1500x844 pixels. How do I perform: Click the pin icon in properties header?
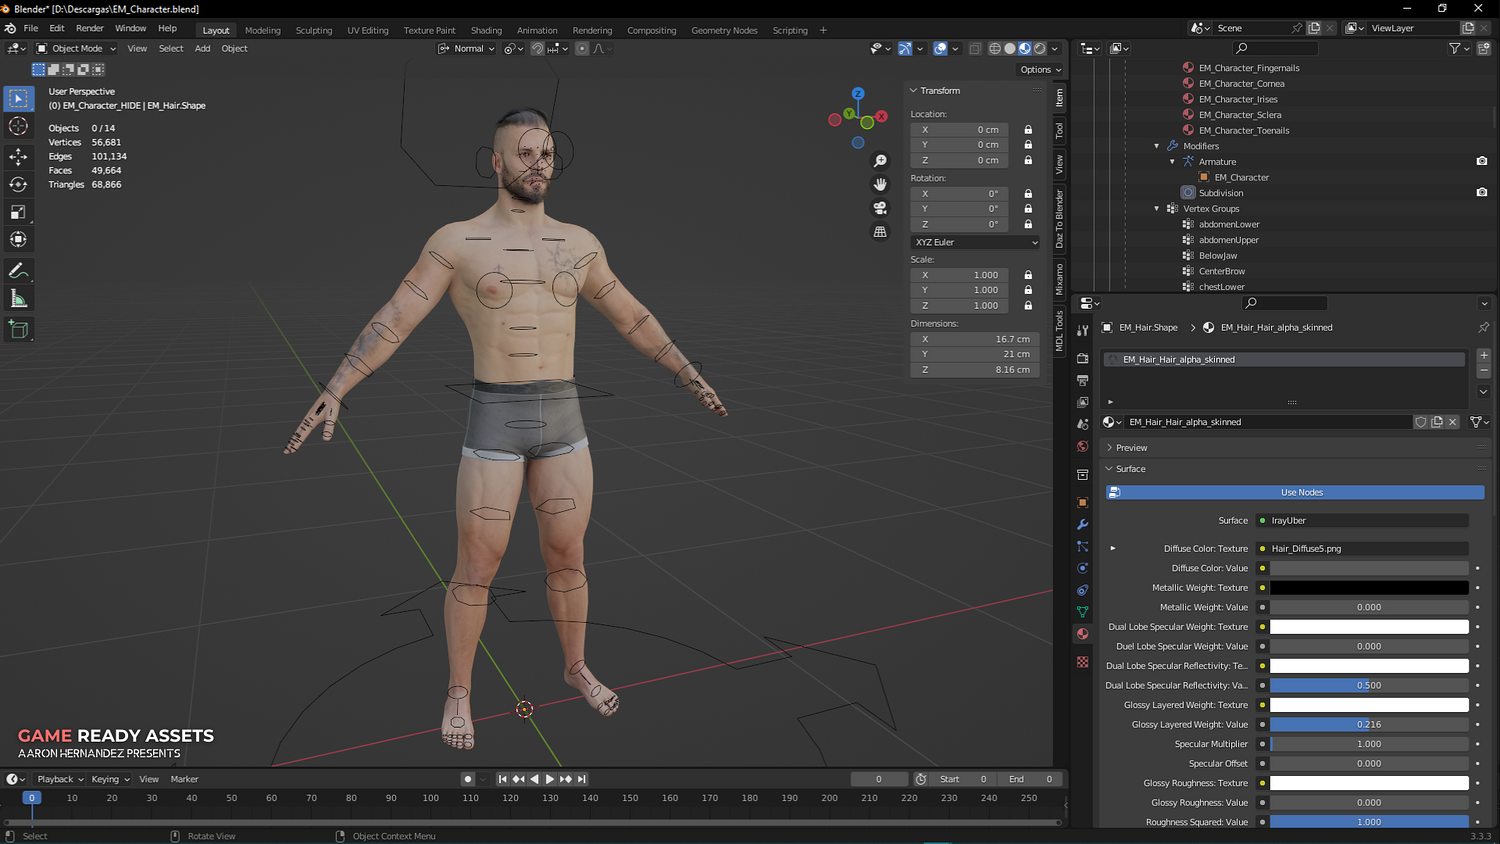pyautogui.click(x=1483, y=327)
